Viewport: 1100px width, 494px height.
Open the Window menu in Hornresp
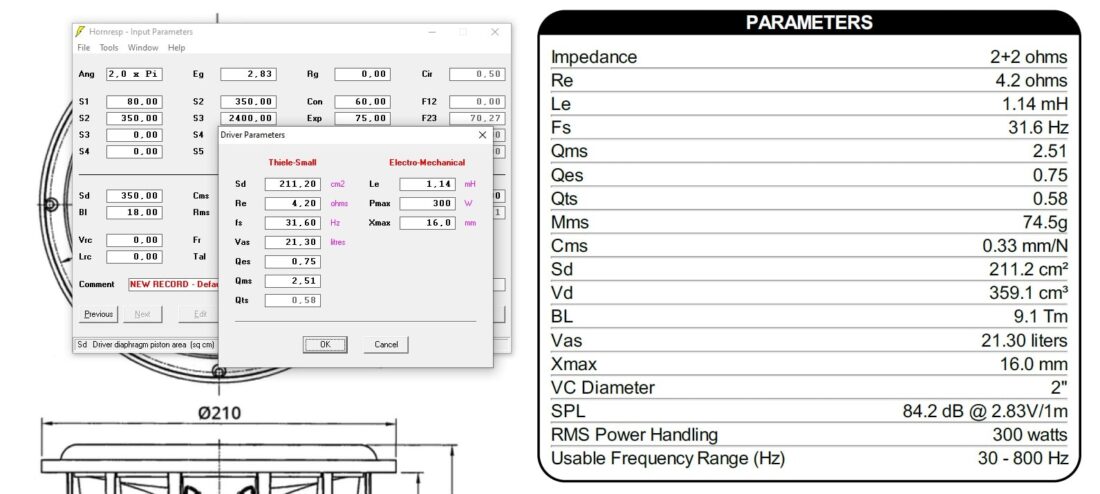point(143,48)
